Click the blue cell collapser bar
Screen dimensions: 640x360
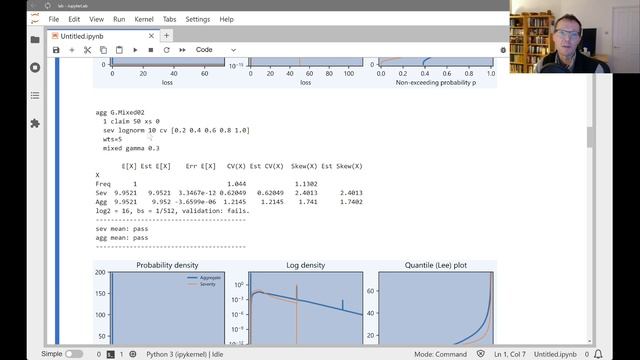click(x=57, y=200)
